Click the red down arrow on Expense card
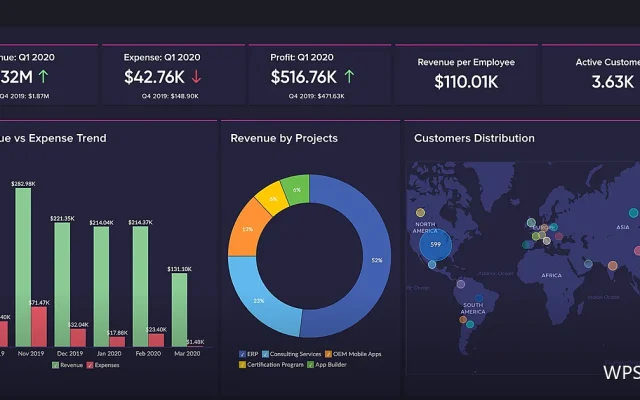The height and width of the screenshot is (400, 640). click(x=196, y=76)
